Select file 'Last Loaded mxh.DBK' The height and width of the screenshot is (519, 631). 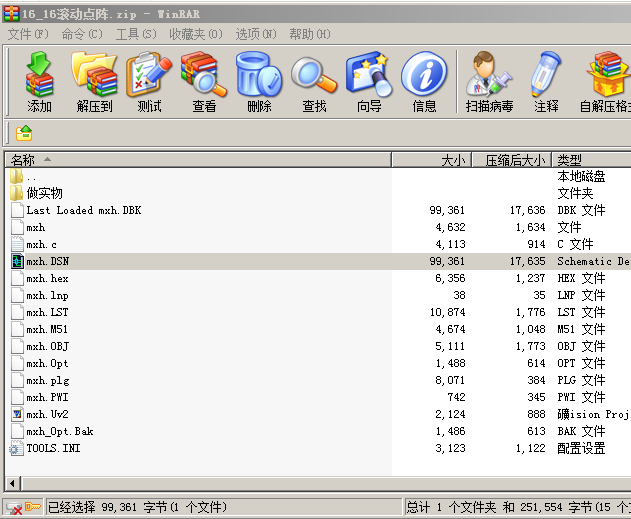84,210
